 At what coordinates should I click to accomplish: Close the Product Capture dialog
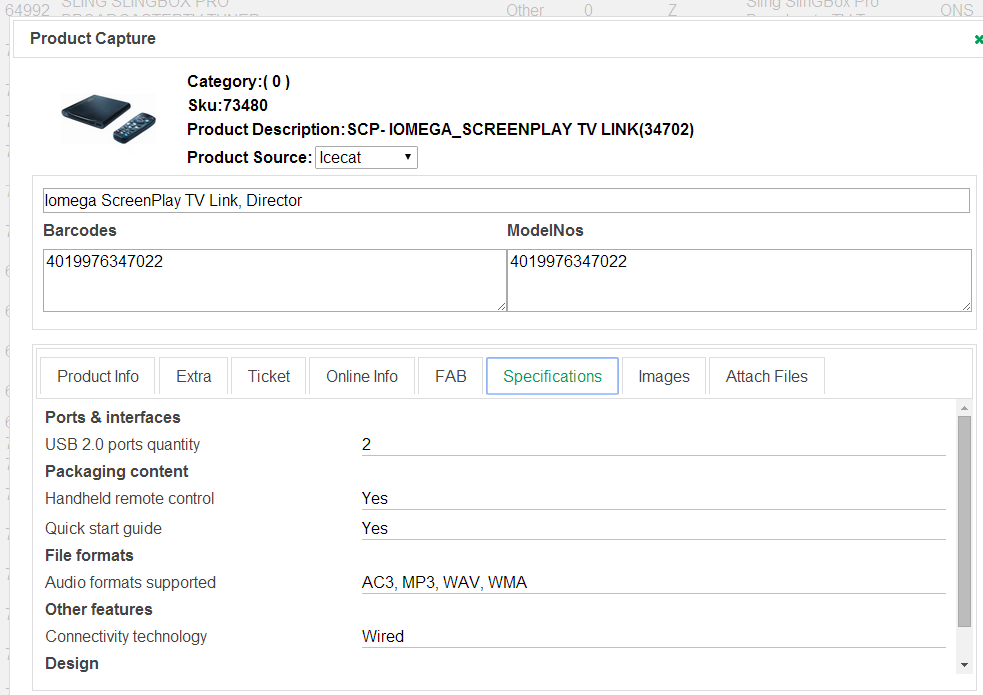point(978,39)
